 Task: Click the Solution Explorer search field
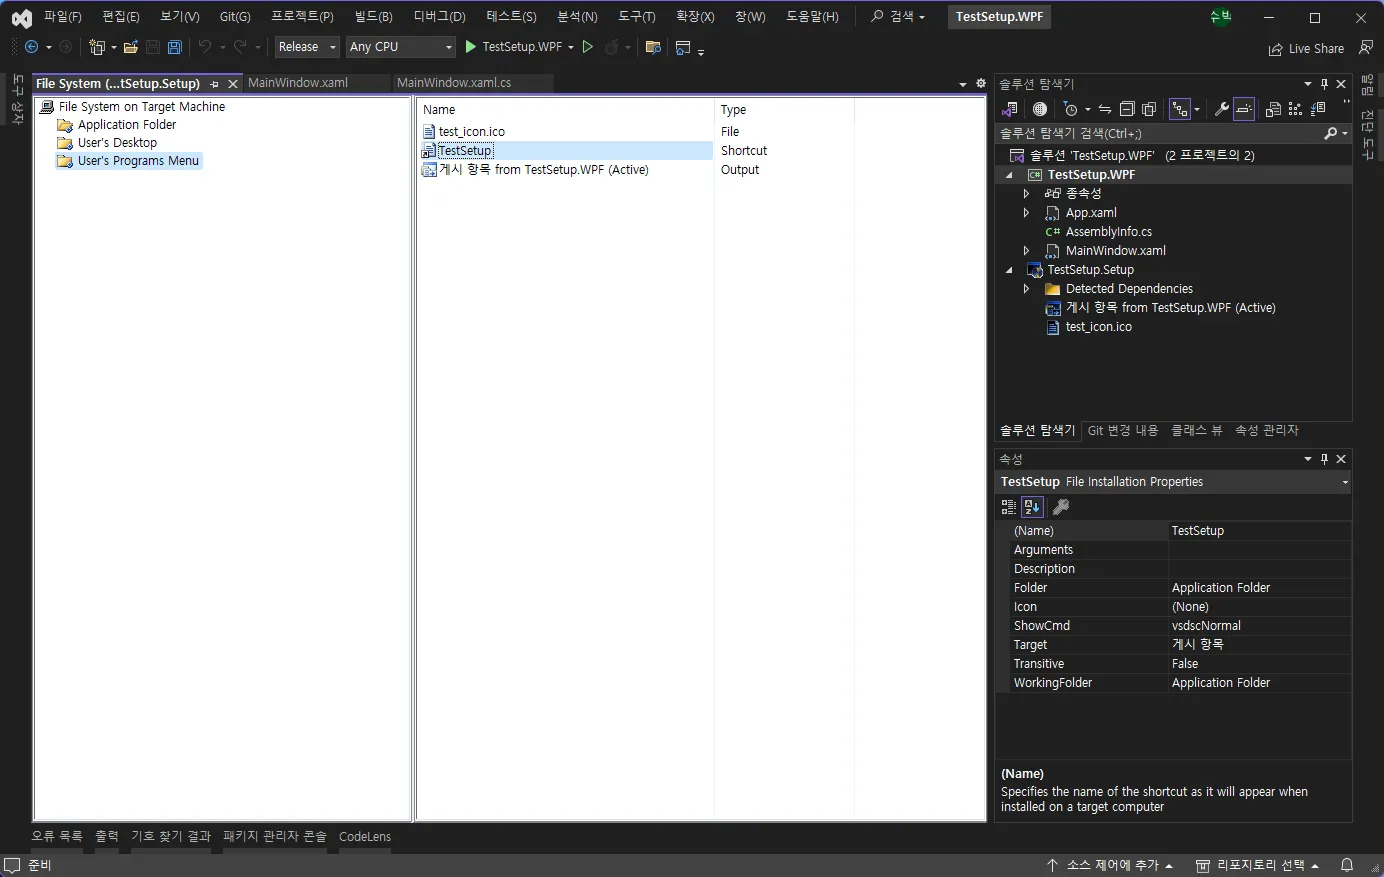(1158, 133)
